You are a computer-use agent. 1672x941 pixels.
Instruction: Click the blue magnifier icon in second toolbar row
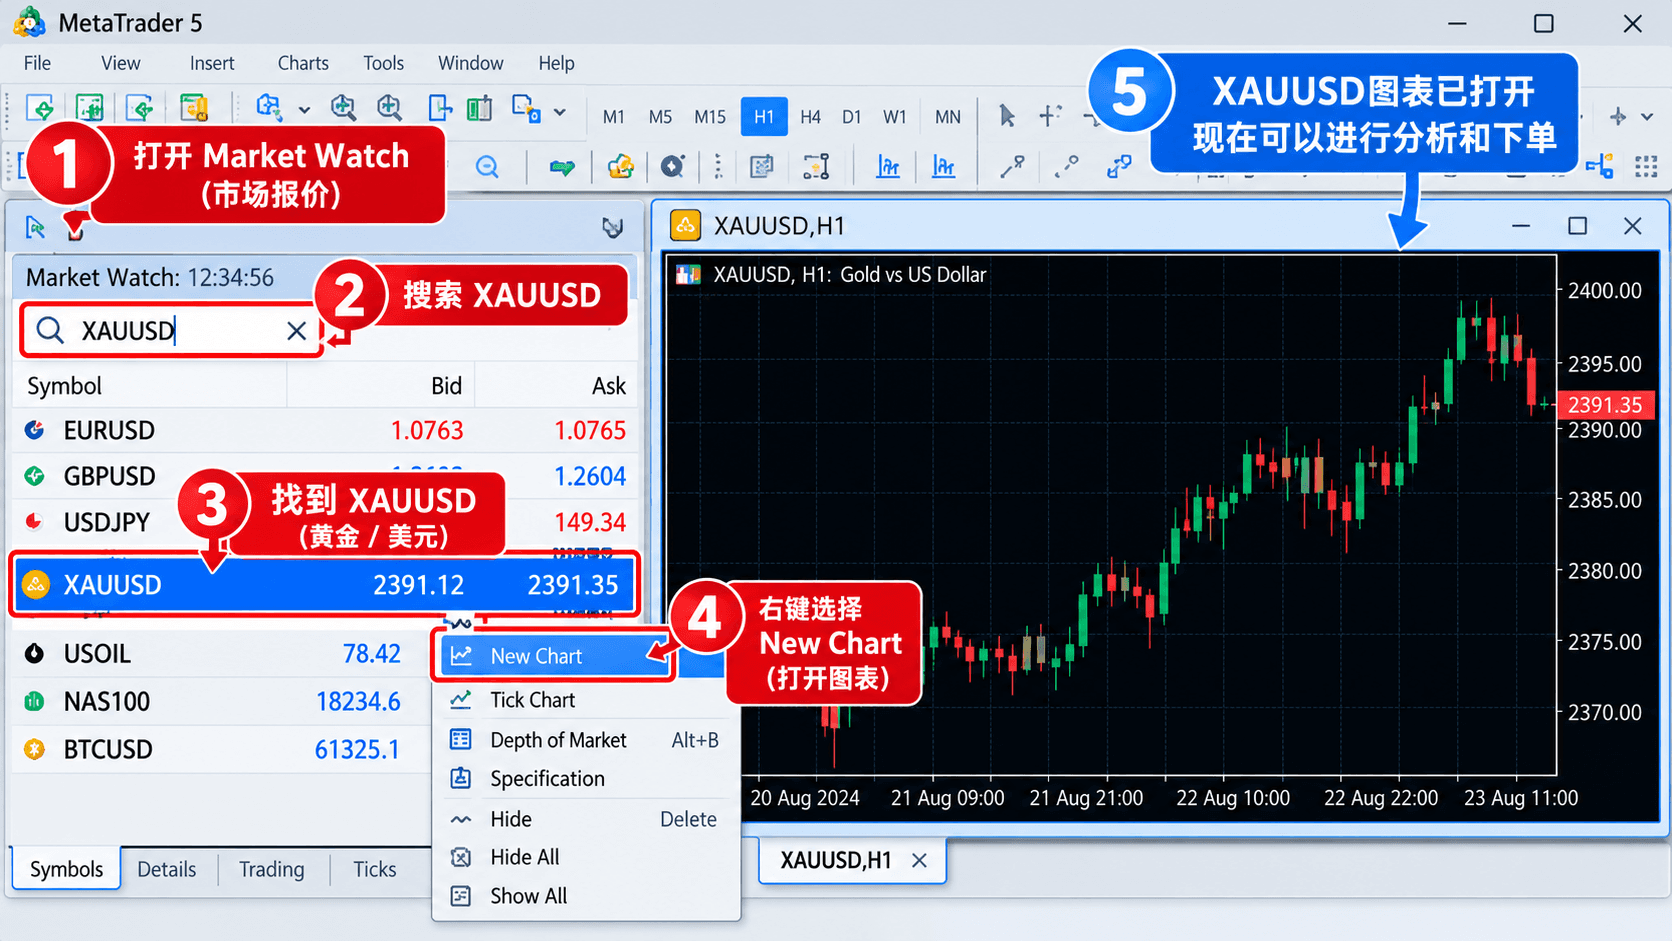click(x=487, y=166)
